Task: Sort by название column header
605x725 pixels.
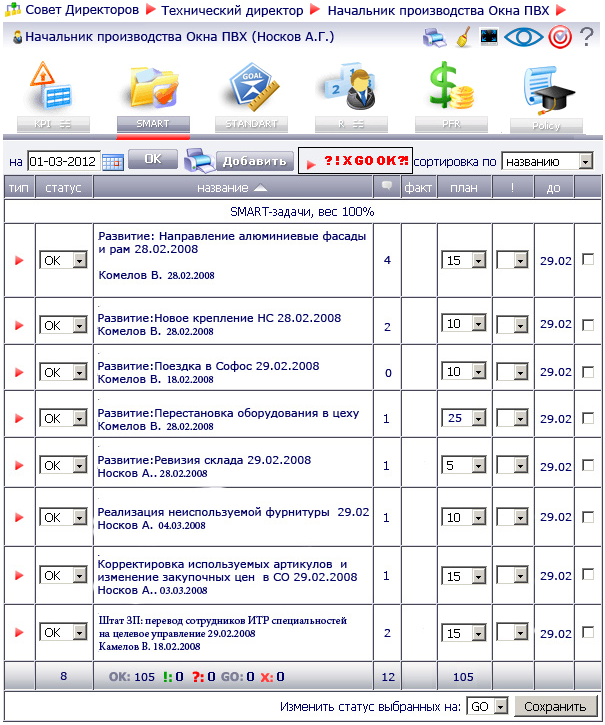Action: tap(233, 188)
